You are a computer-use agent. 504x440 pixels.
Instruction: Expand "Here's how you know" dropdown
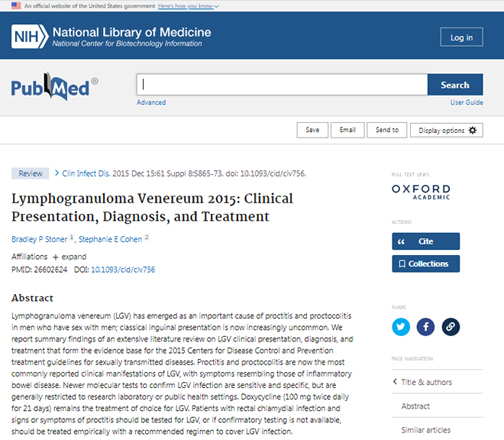click(x=188, y=6)
